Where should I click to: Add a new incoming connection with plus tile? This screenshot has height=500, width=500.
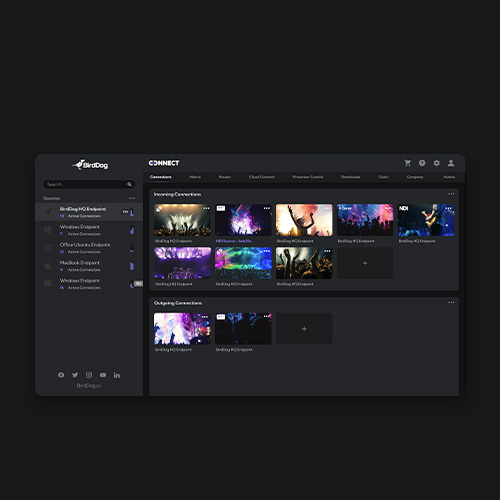click(x=365, y=263)
